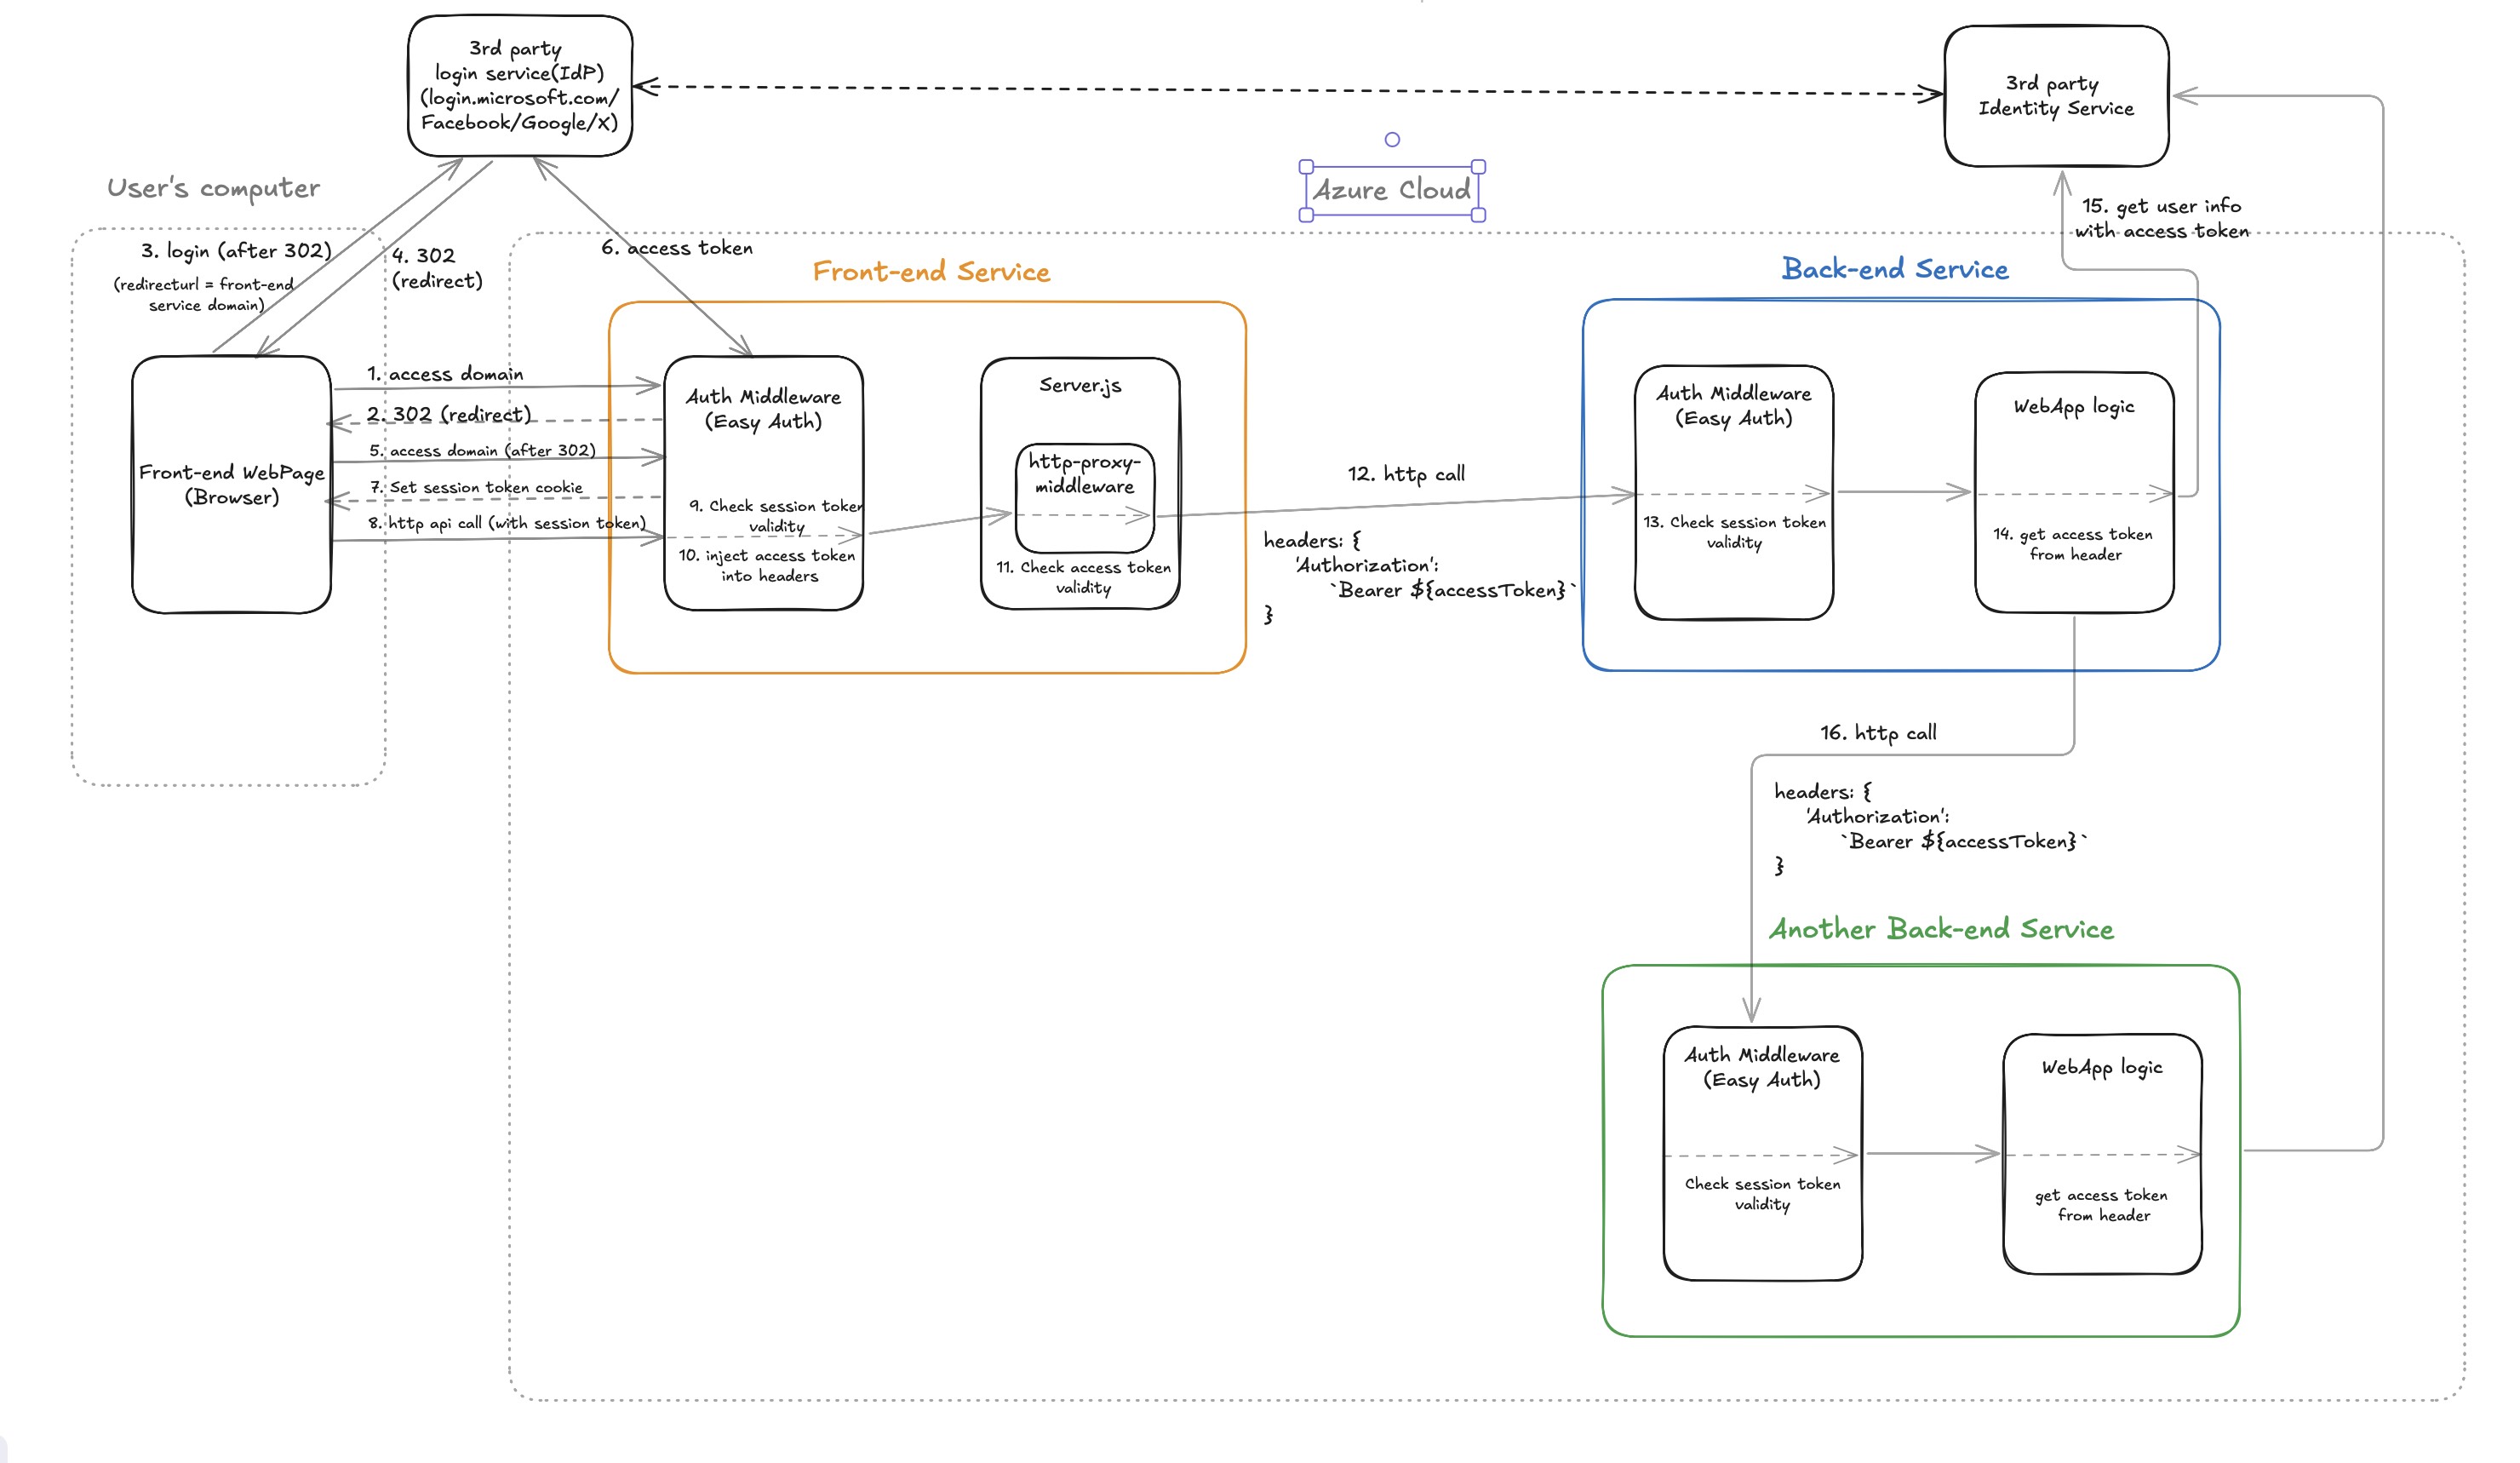The image size is (2520, 1463).
Task: Select the Back-end Service blue title
Action: 1895,269
